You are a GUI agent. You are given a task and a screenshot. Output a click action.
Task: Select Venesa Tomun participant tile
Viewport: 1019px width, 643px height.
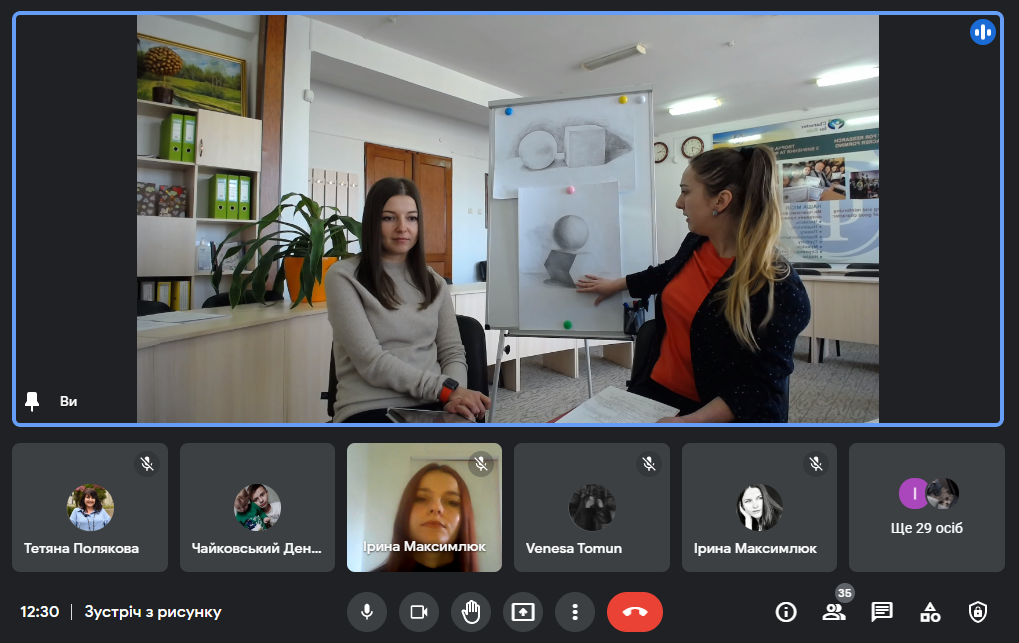592,508
